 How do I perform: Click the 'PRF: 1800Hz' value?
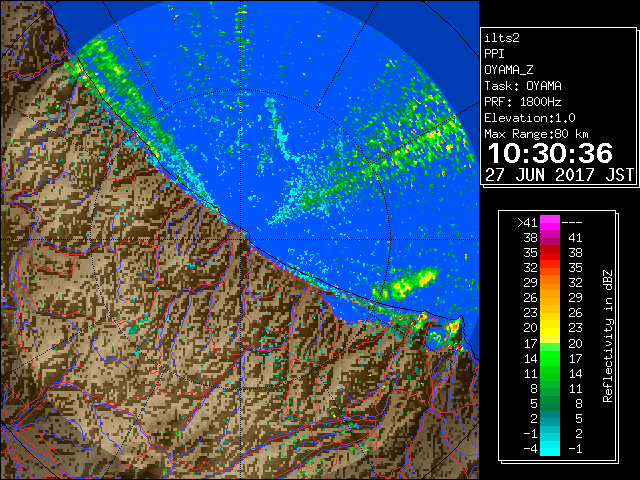click(x=523, y=102)
